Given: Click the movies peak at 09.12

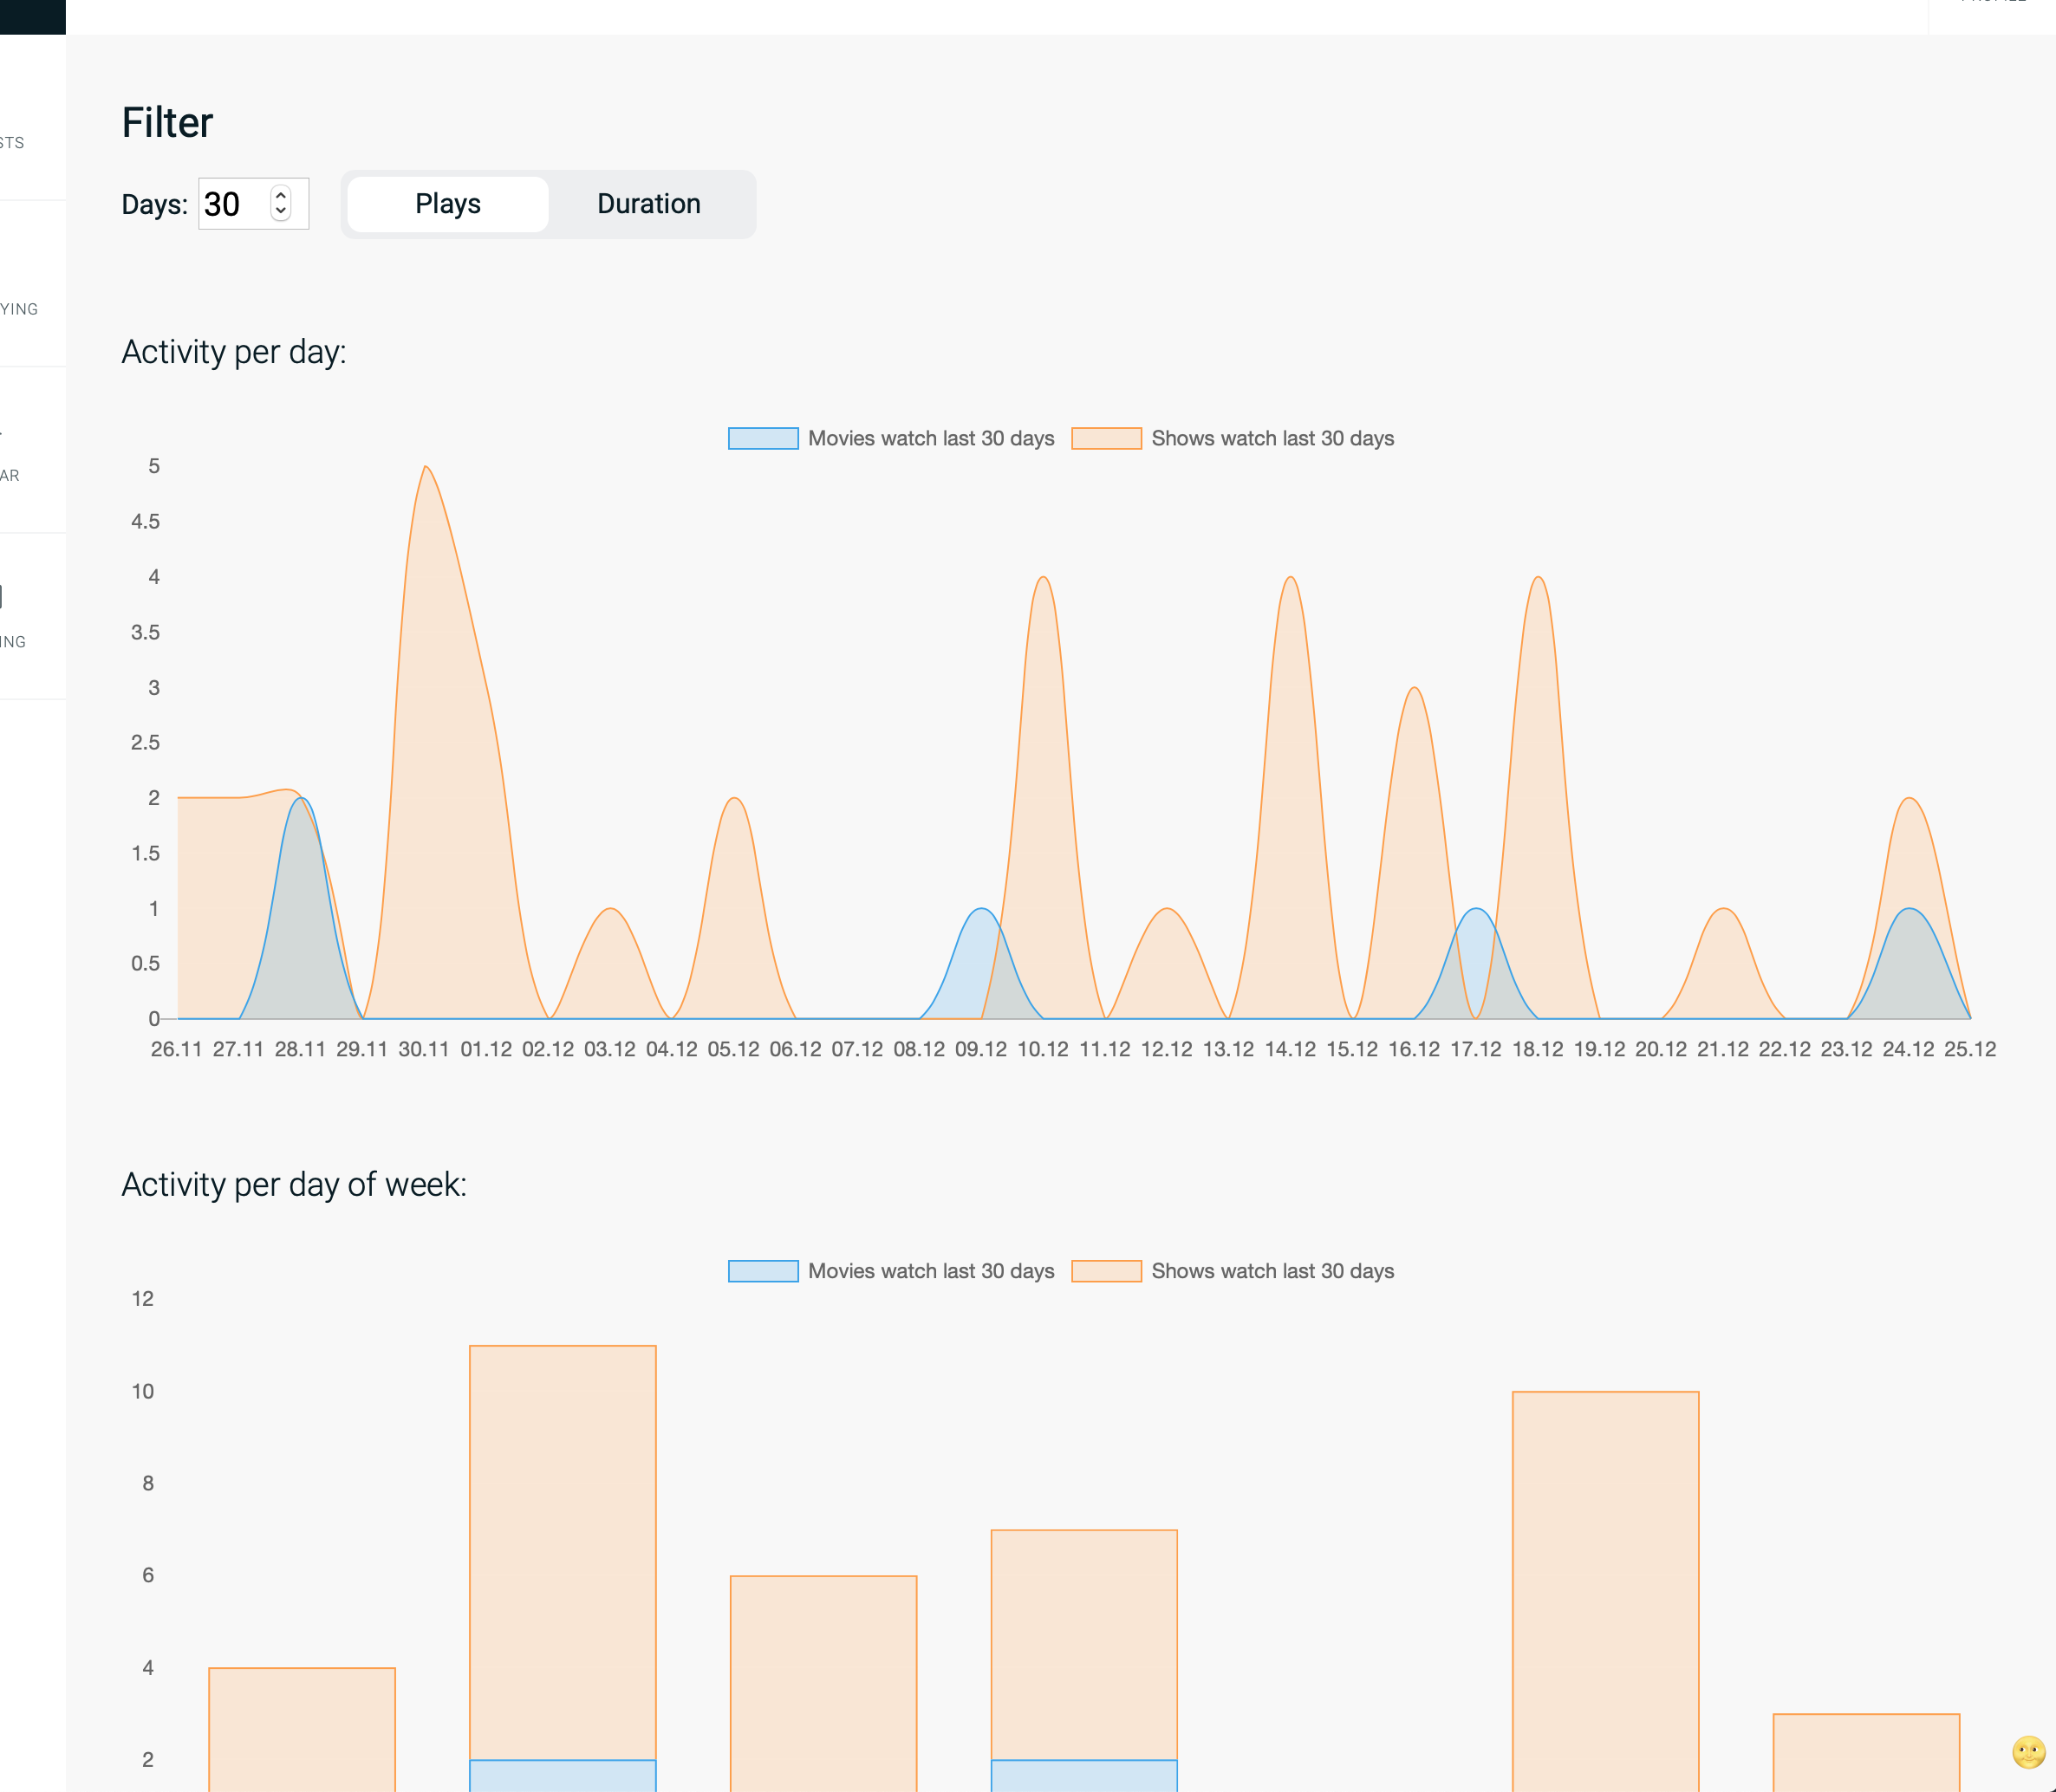Looking at the screenshot, I should (x=982, y=909).
